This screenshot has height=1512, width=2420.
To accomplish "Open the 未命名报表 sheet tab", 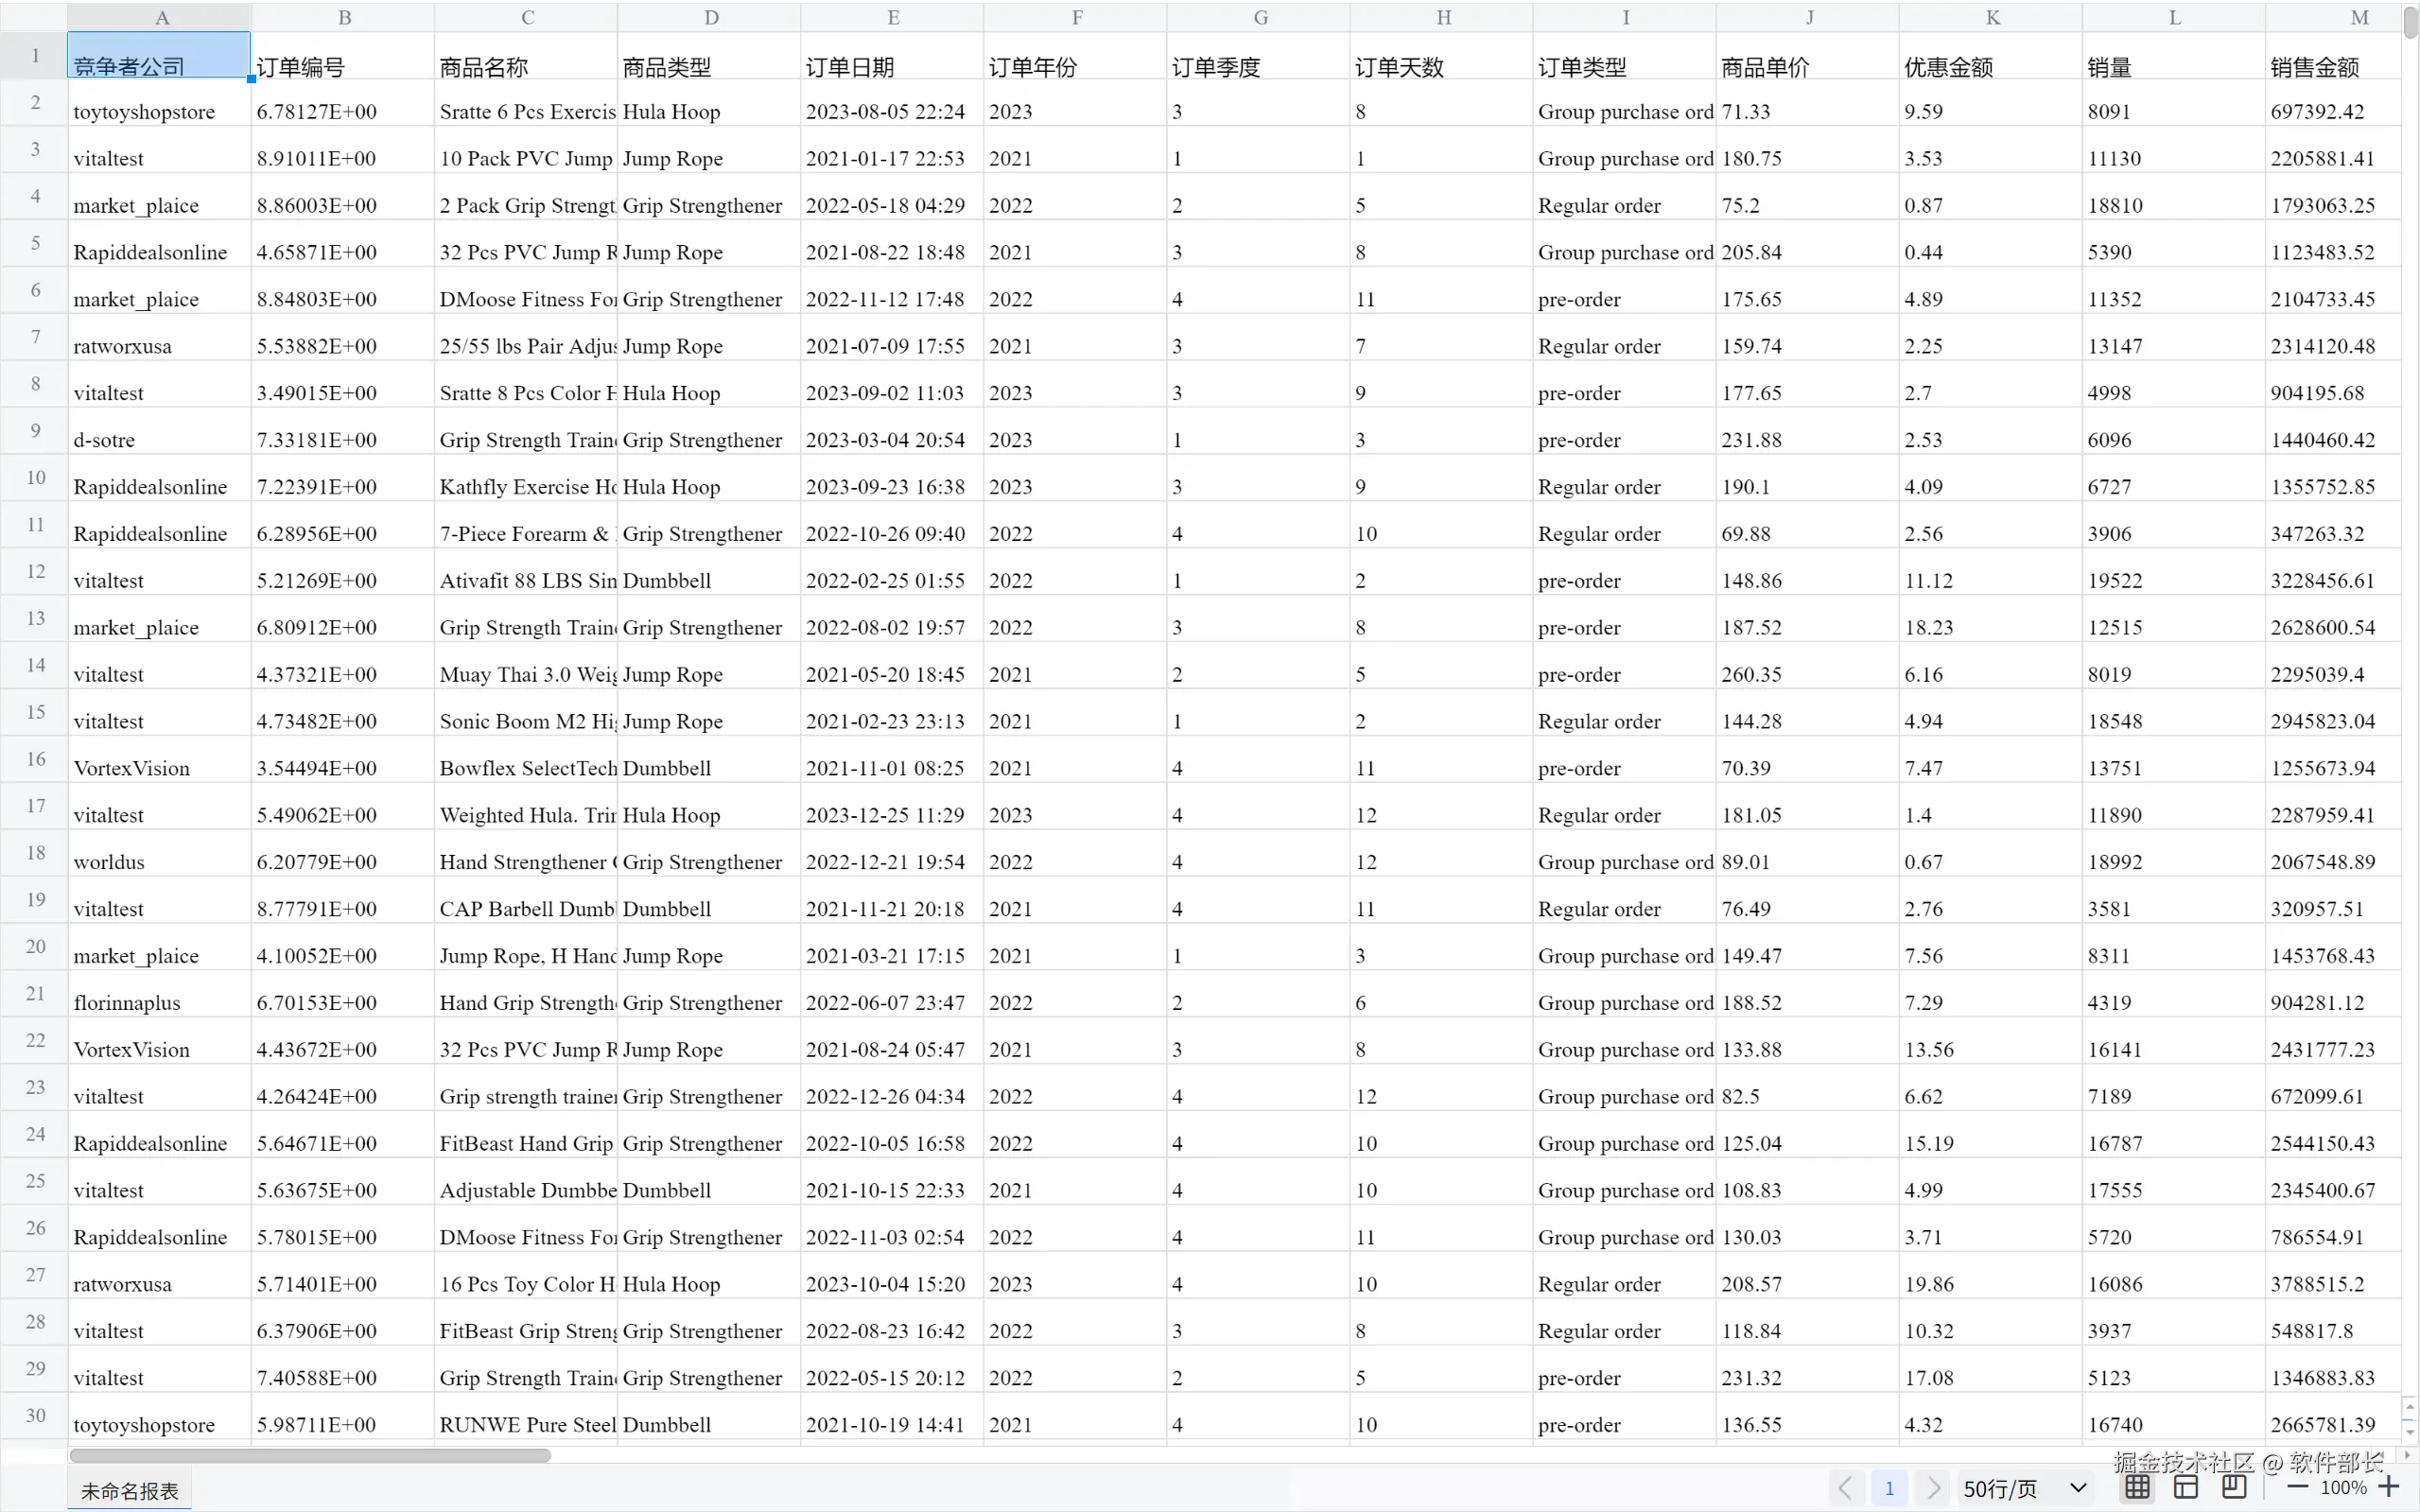I will click(x=129, y=1490).
